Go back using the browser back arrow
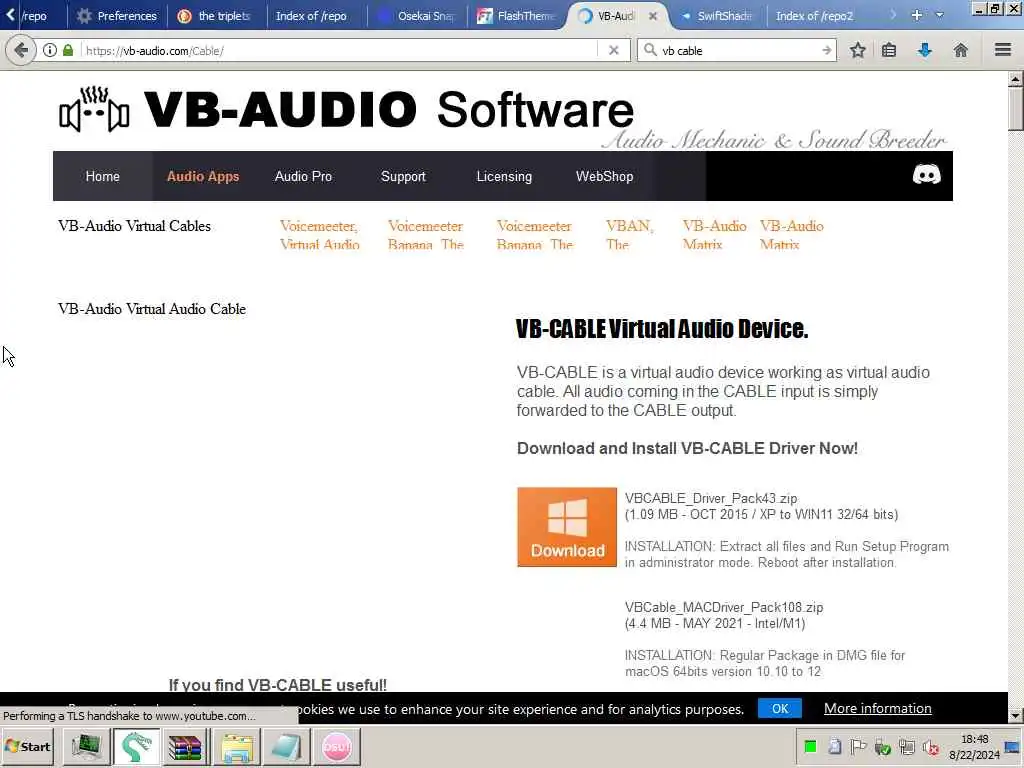The height and width of the screenshot is (768, 1024). point(22,50)
